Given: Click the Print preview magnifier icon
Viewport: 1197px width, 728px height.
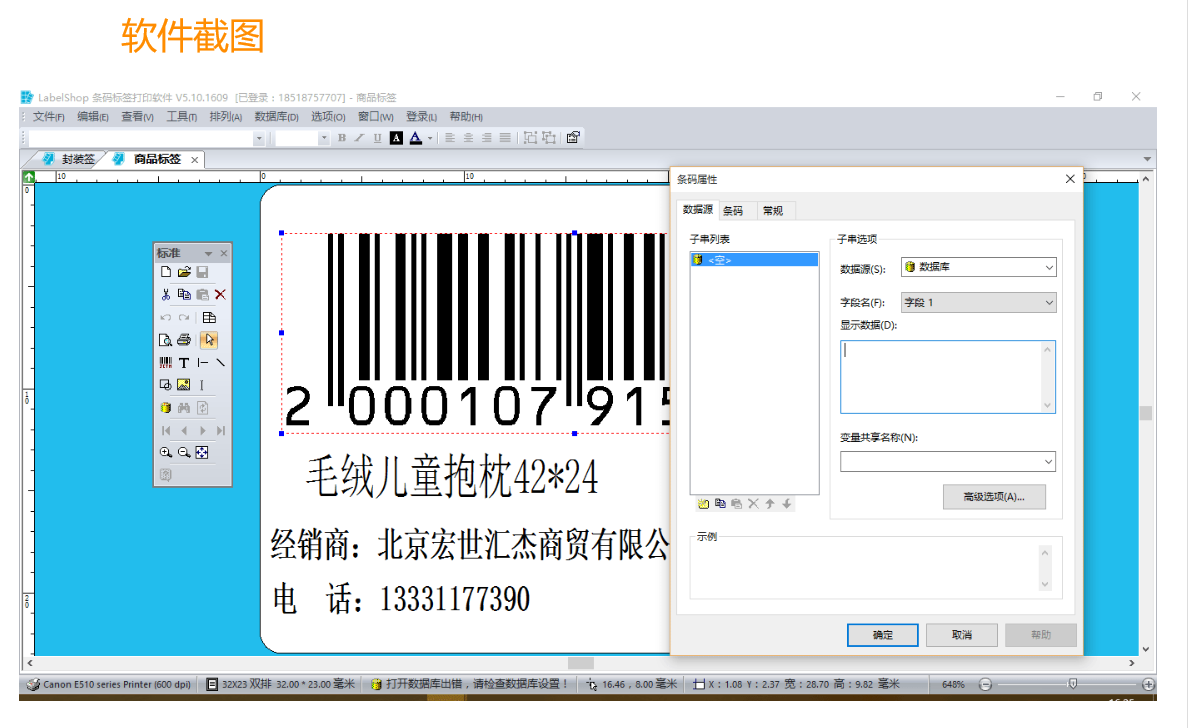Looking at the screenshot, I should point(166,340).
